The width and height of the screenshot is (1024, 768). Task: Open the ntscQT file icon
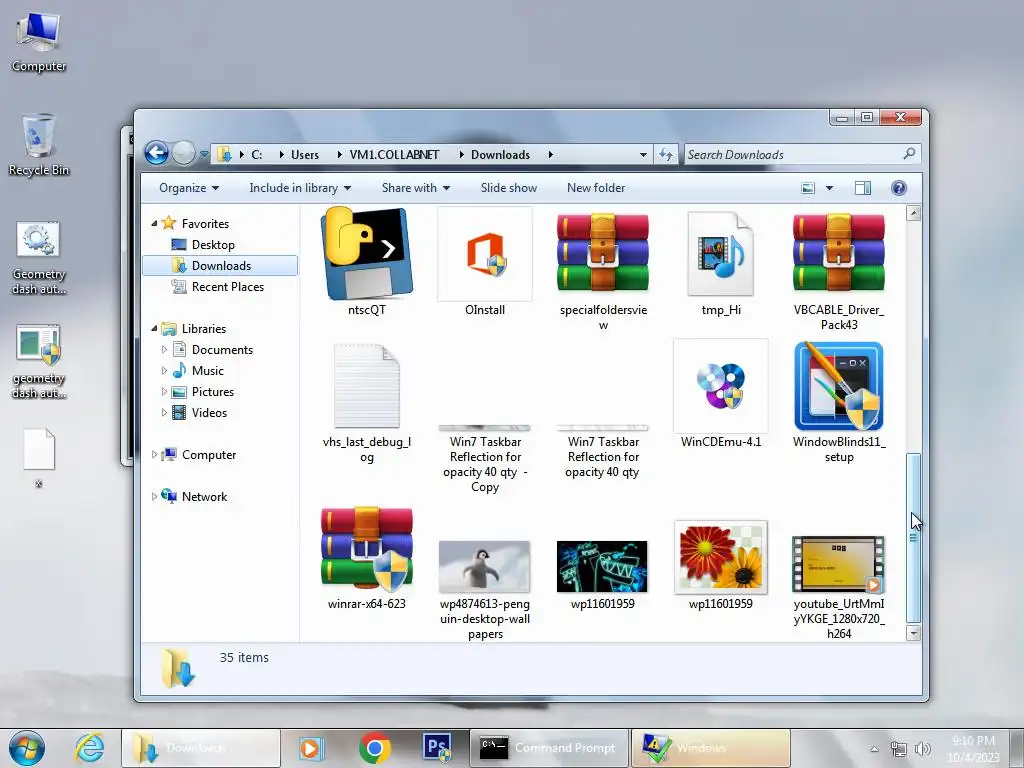coord(366,253)
